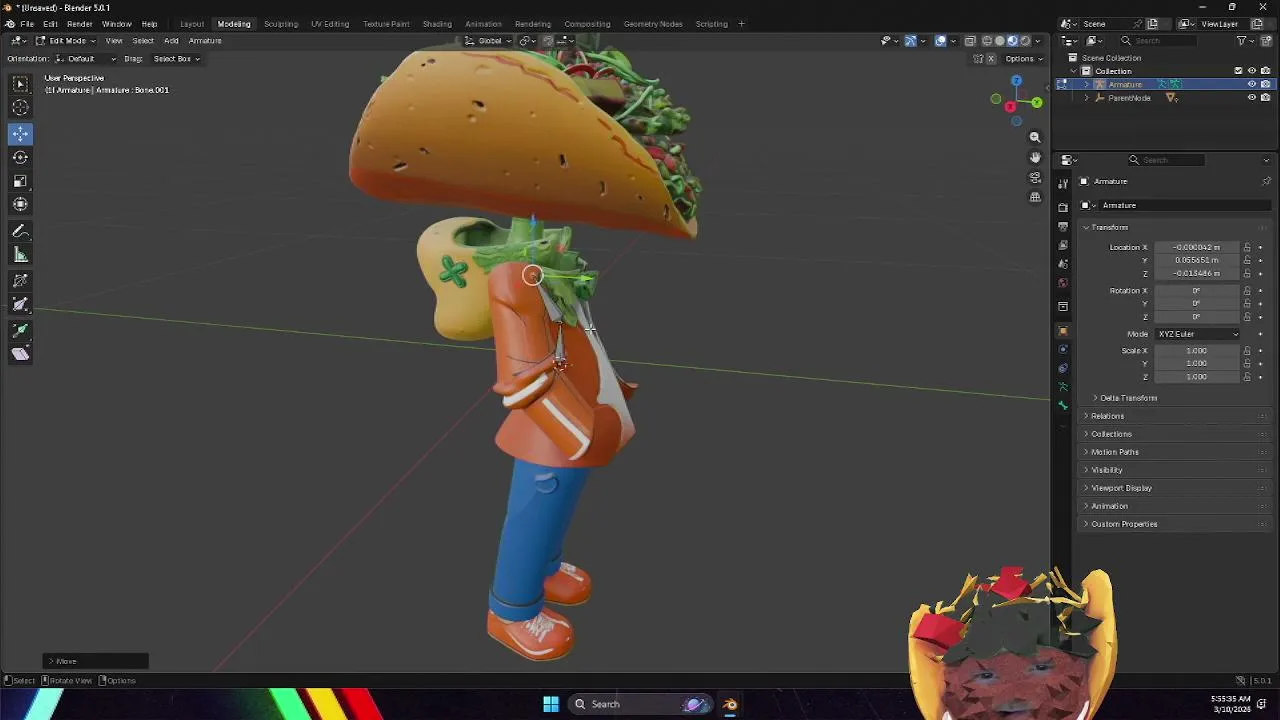Image resolution: width=1280 pixels, height=720 pixels.
Task: Open the Armature data properties tab
Action: tap(1063, 387)
